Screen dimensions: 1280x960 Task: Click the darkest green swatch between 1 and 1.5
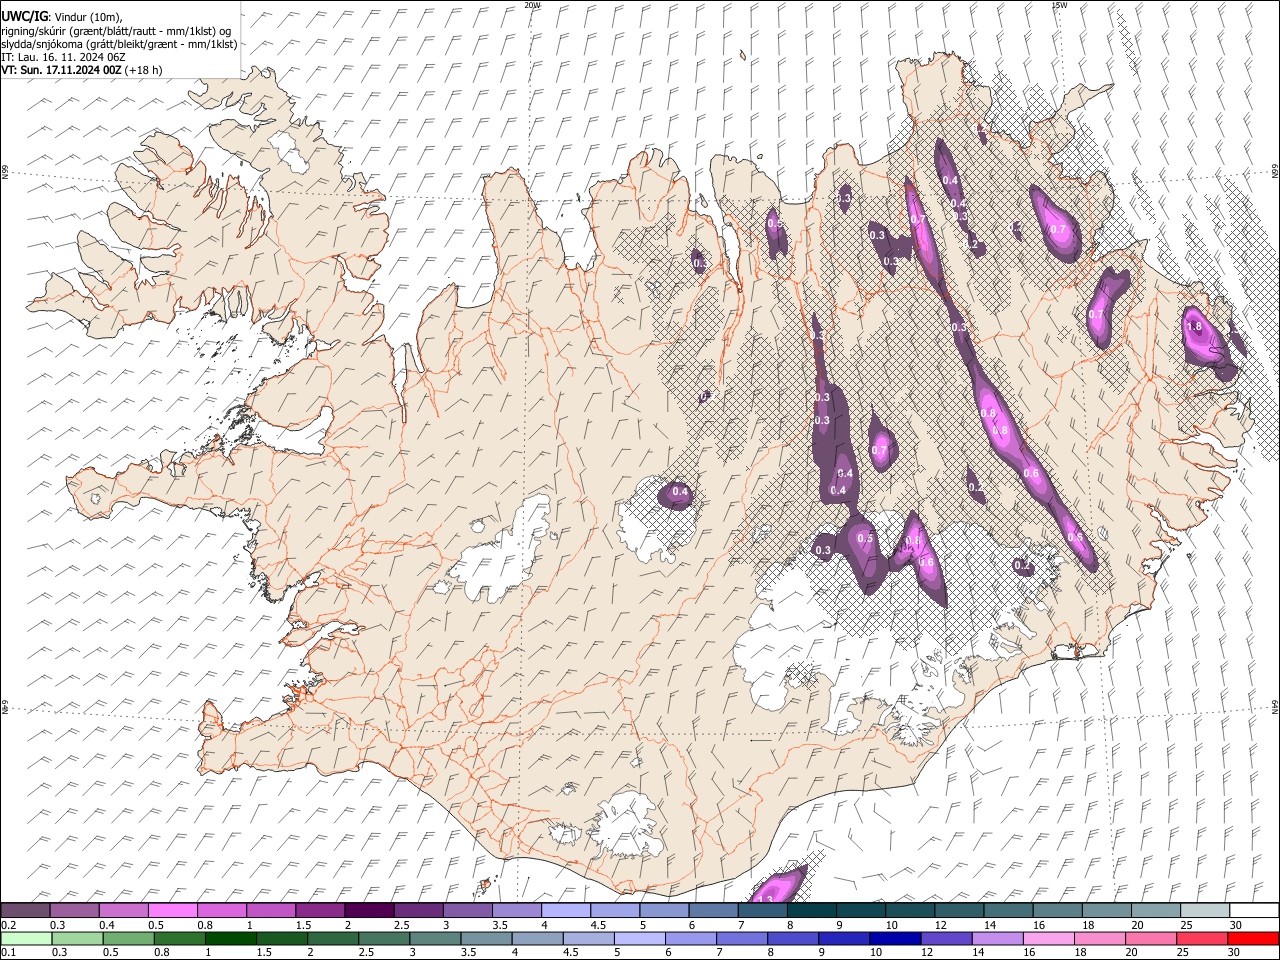pos(231,938)
